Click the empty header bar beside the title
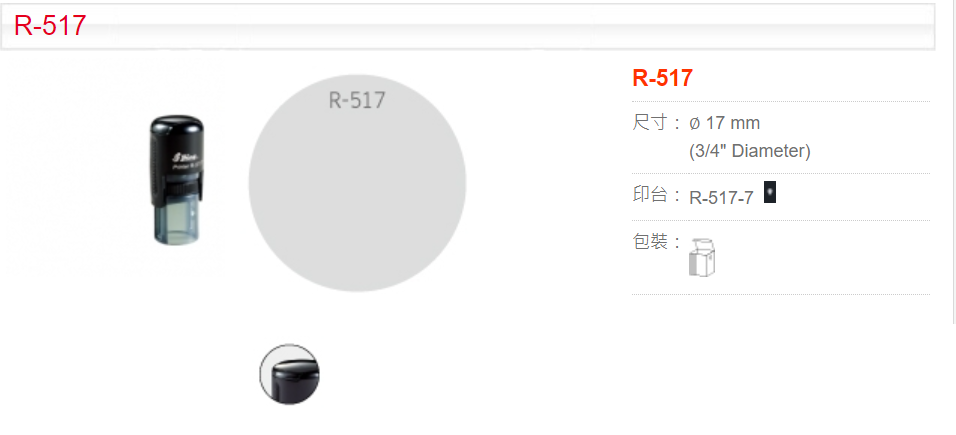 tap(512, 26)
